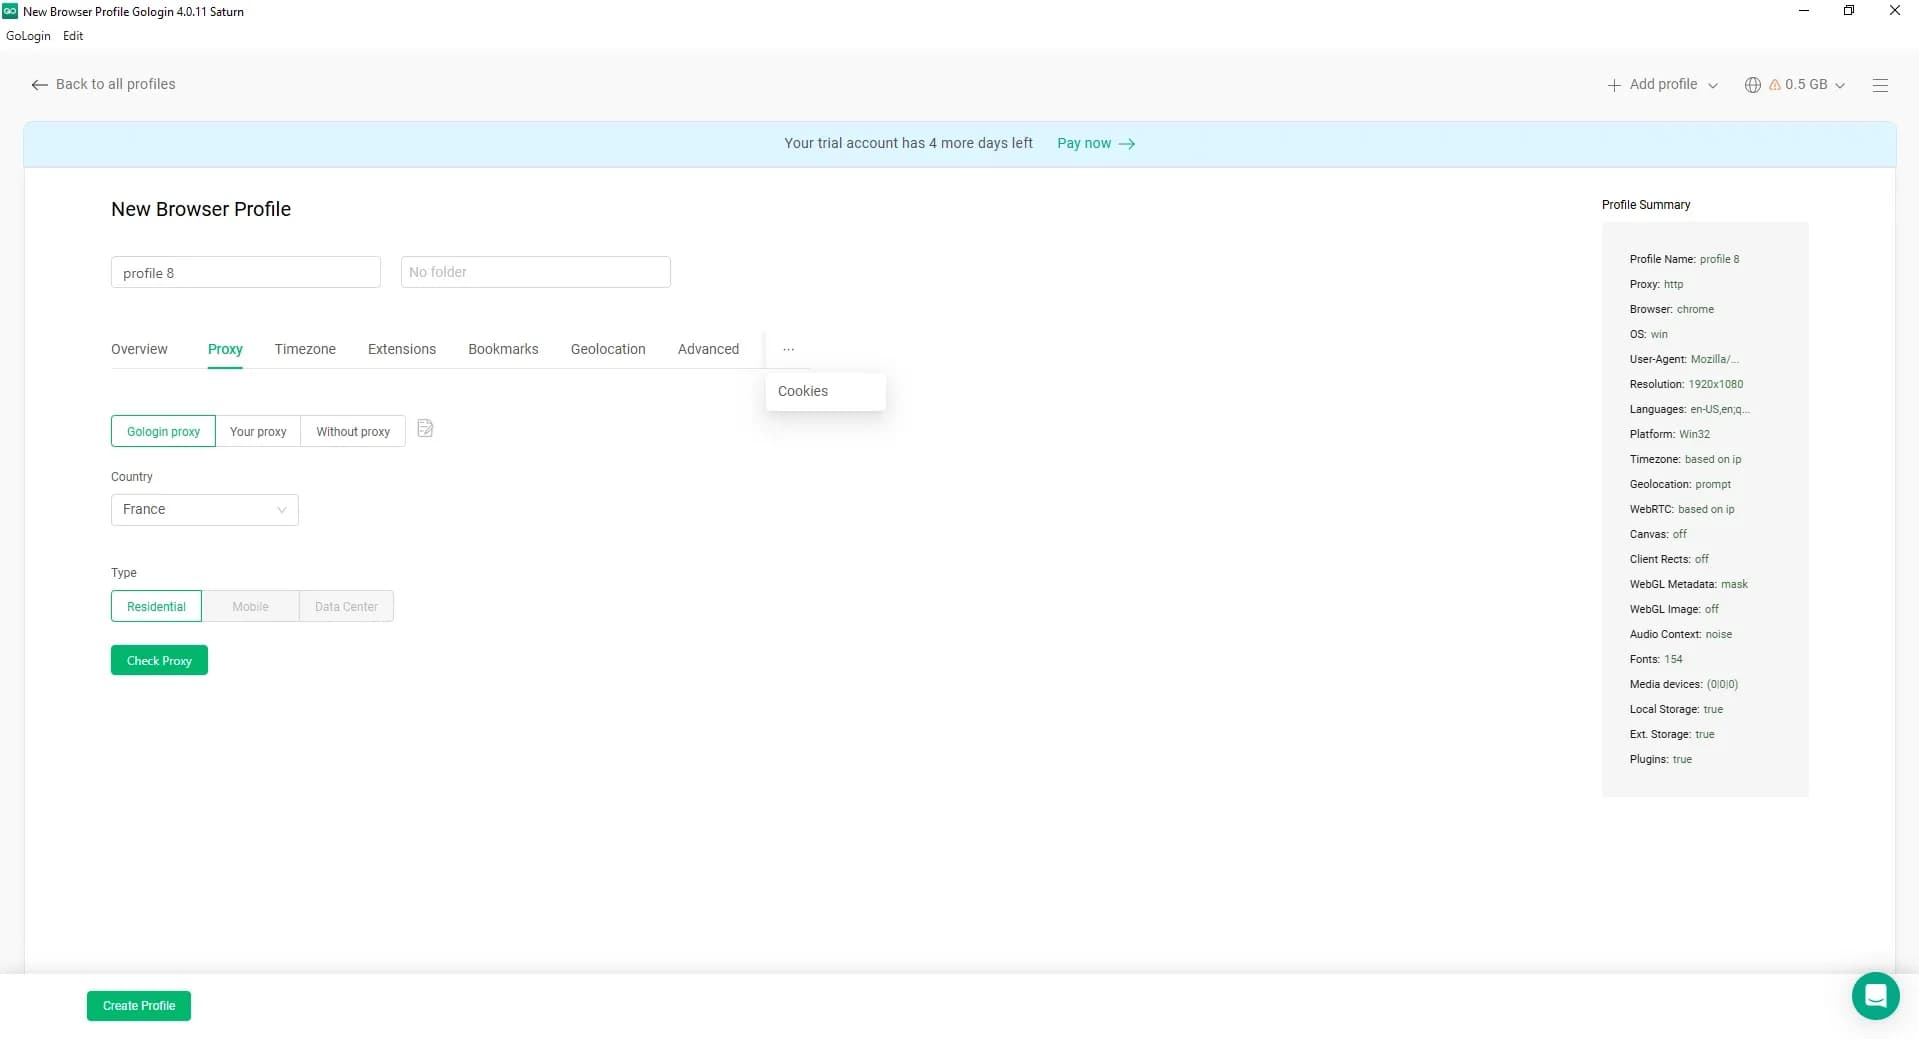The image size is (1919, 1039).
Task: Click the paste-proxy document icon beside proxy tabs
Action: (x=425, y=428)
